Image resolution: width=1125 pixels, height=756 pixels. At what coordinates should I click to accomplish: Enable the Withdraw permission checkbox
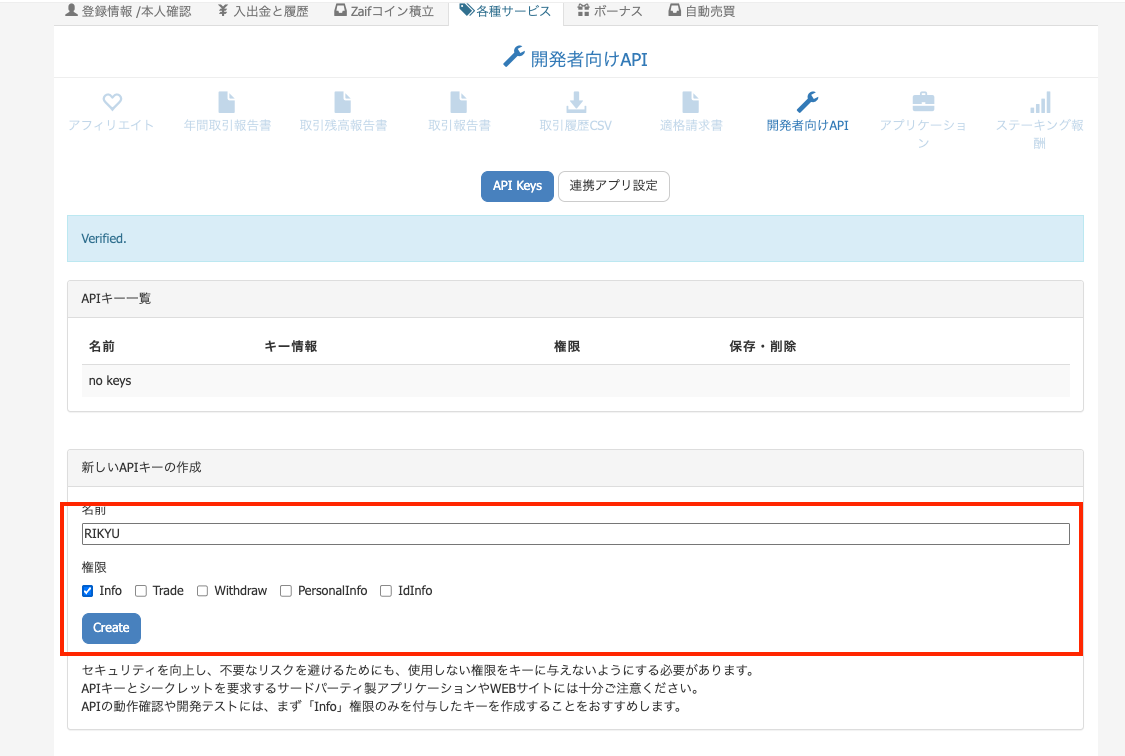point(203,591)
